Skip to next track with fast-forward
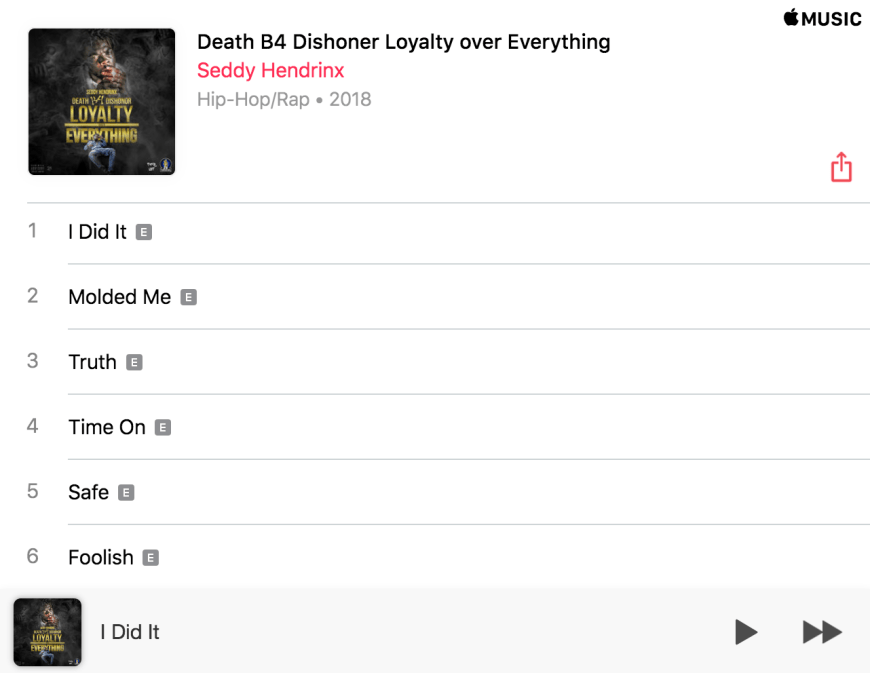This screenshot has width=870, height=673. coord(822,632)
